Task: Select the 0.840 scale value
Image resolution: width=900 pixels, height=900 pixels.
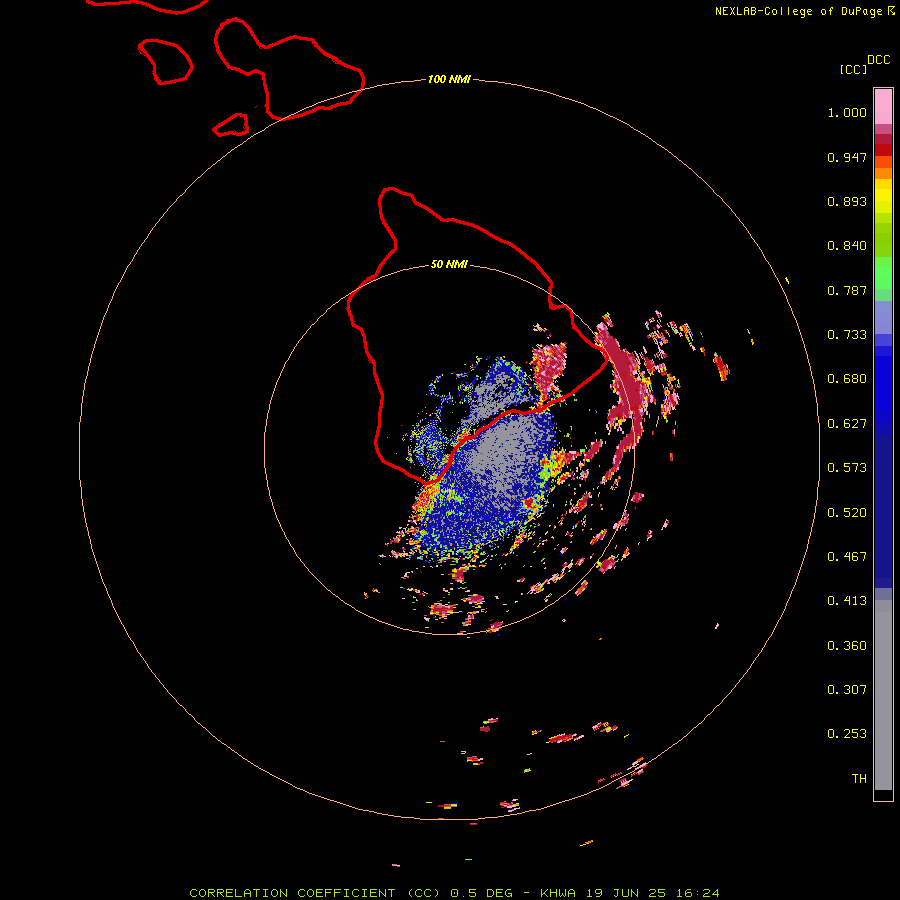Action: pyautogui.click(x=847, y=246)
